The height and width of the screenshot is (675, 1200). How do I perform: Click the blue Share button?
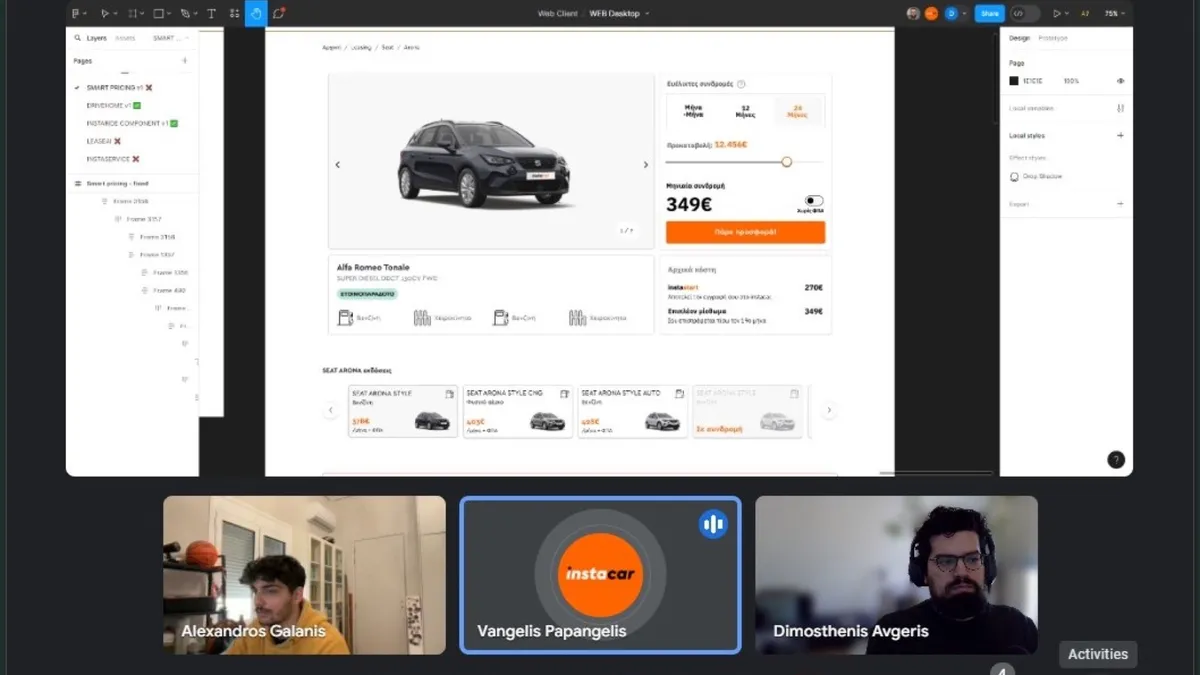tap(989, 13)
